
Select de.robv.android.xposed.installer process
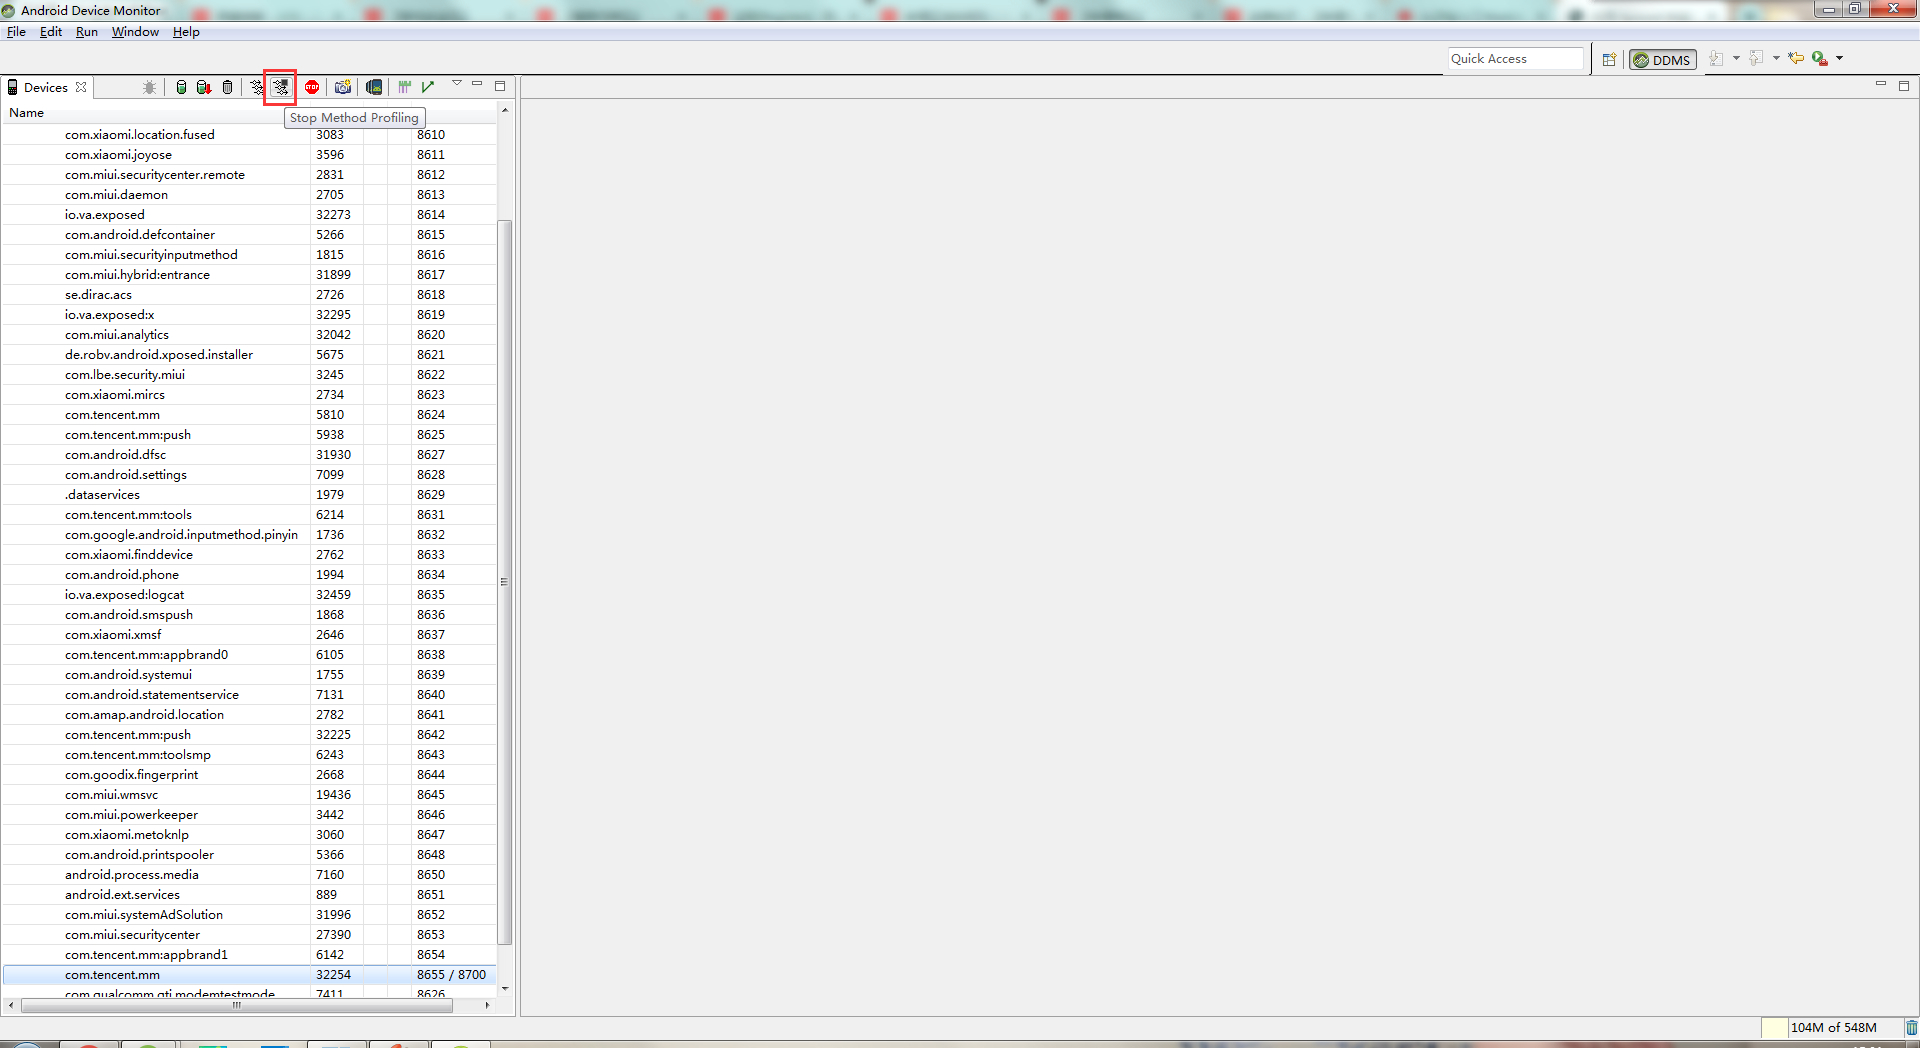pyautogui.click(x=250, y=354)
